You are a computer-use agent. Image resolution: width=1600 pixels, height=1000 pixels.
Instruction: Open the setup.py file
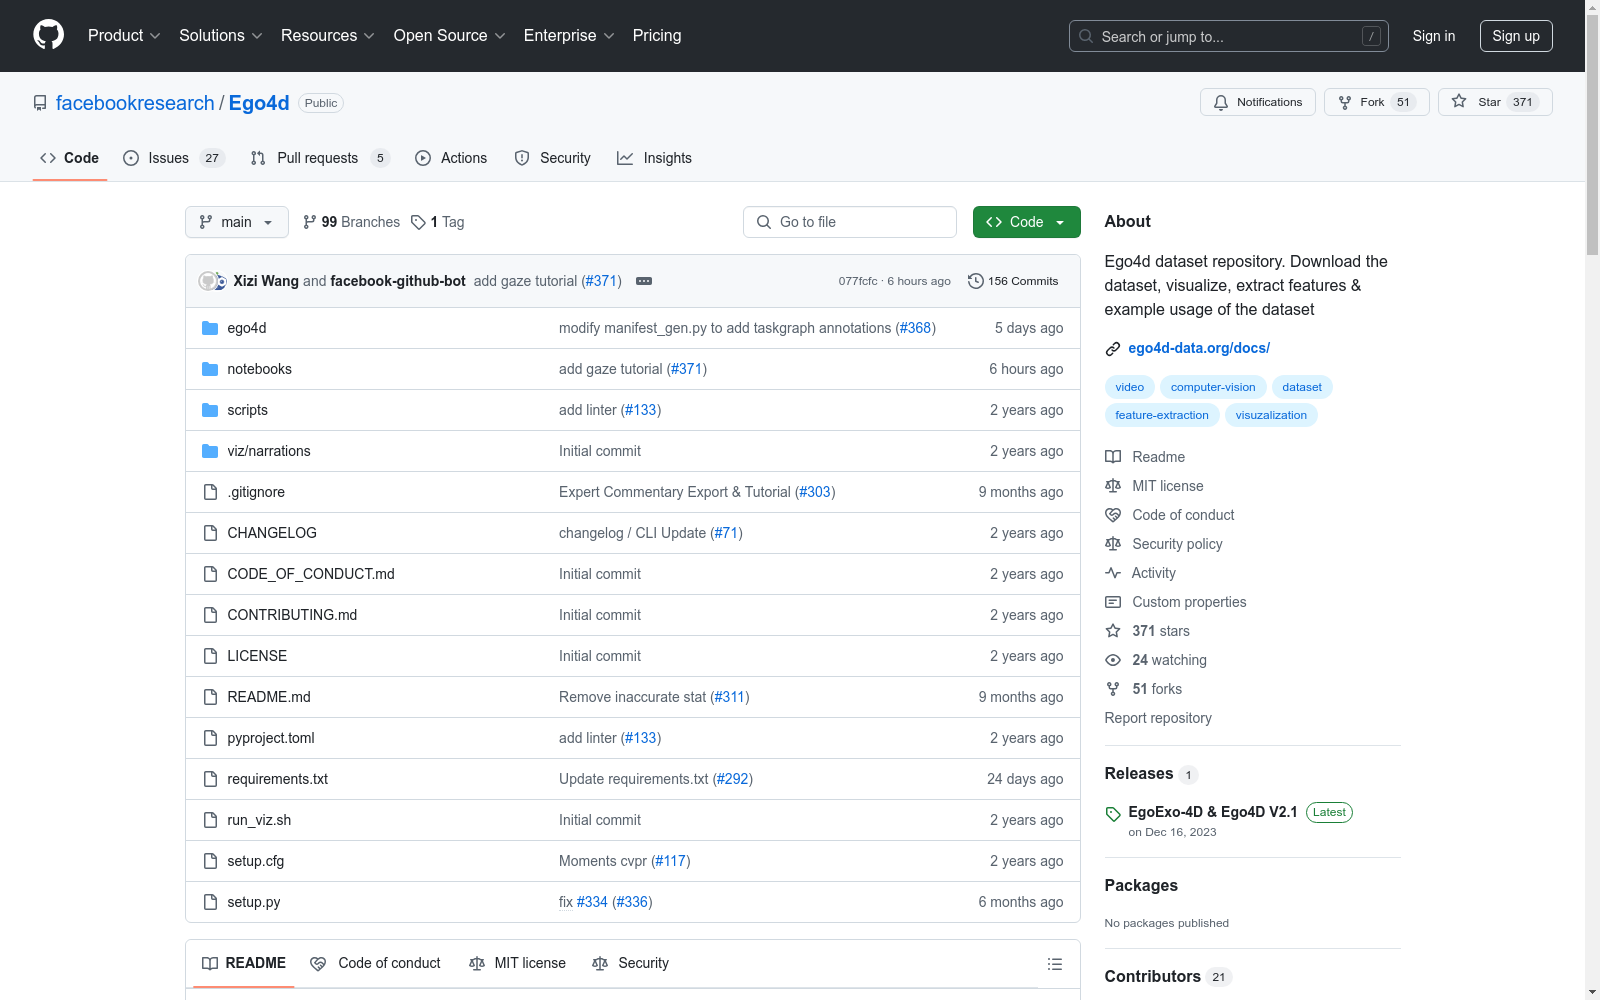254,902
